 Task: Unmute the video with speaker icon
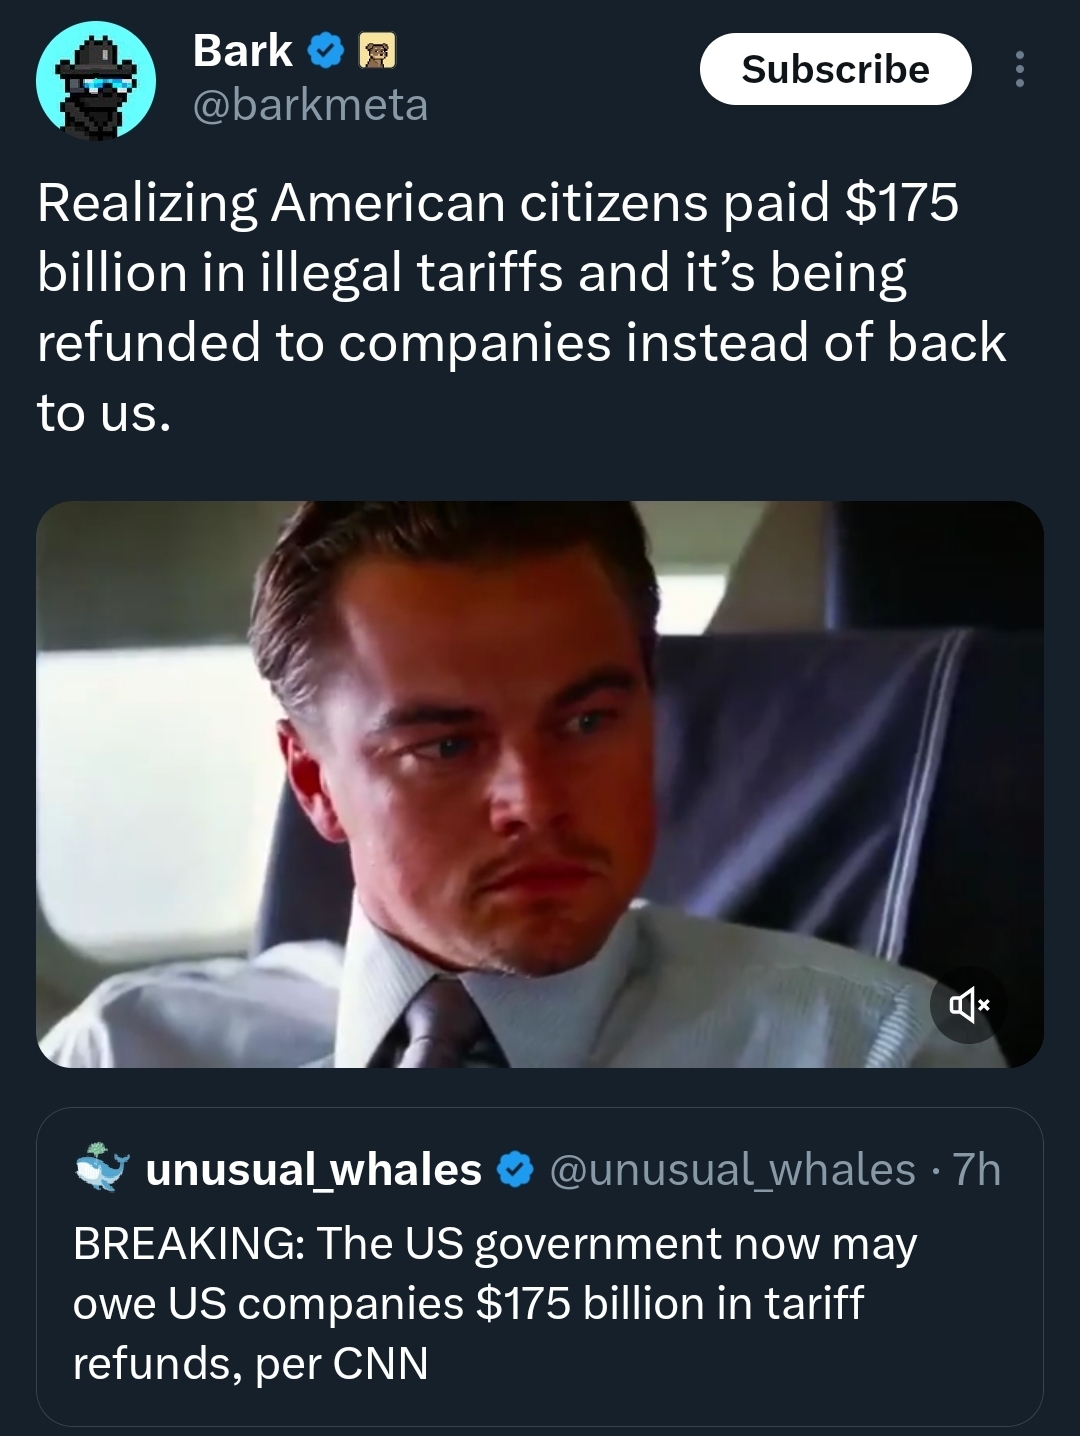(967, 1004)
